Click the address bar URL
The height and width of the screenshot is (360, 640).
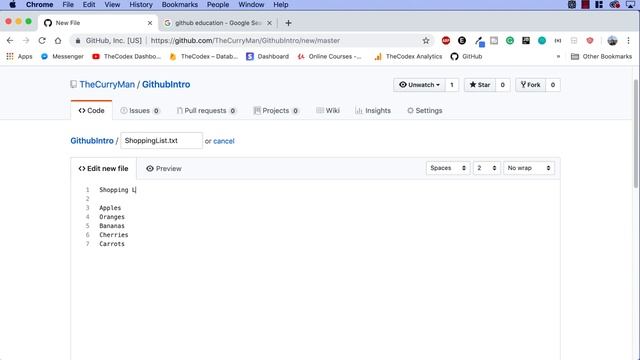coord(245,40)
